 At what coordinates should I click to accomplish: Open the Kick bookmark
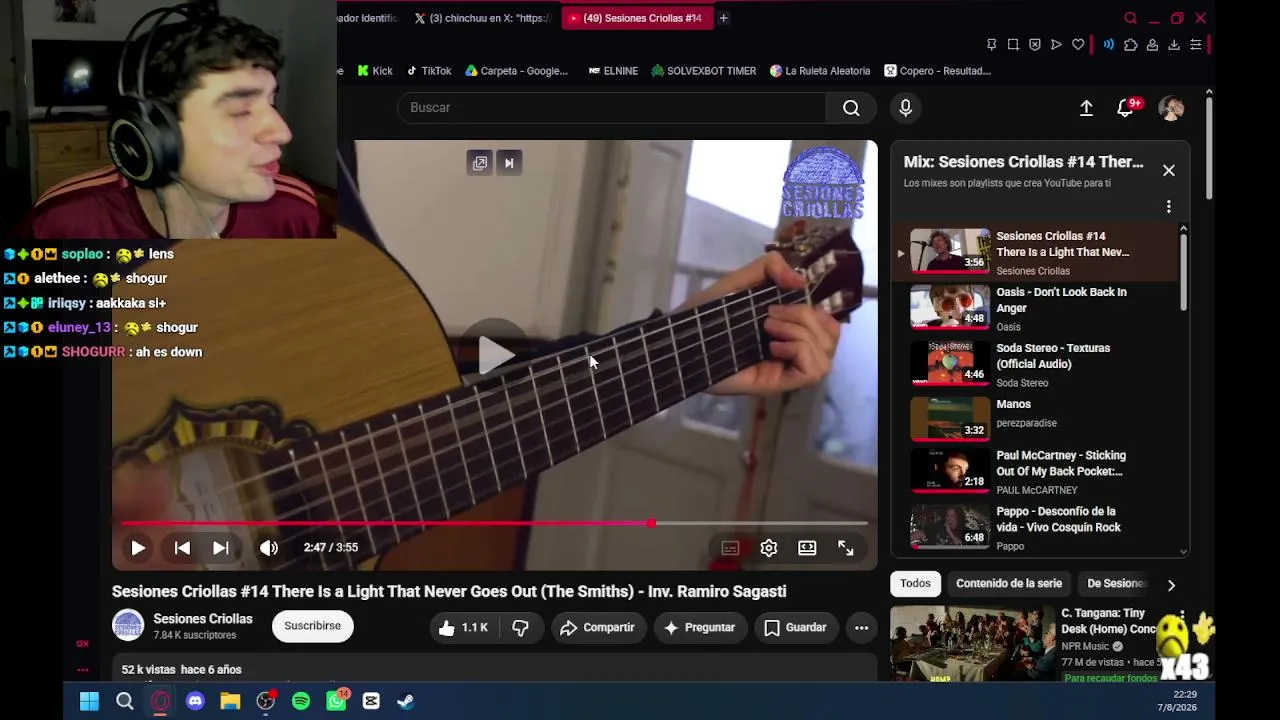click(x=374, y=71)
